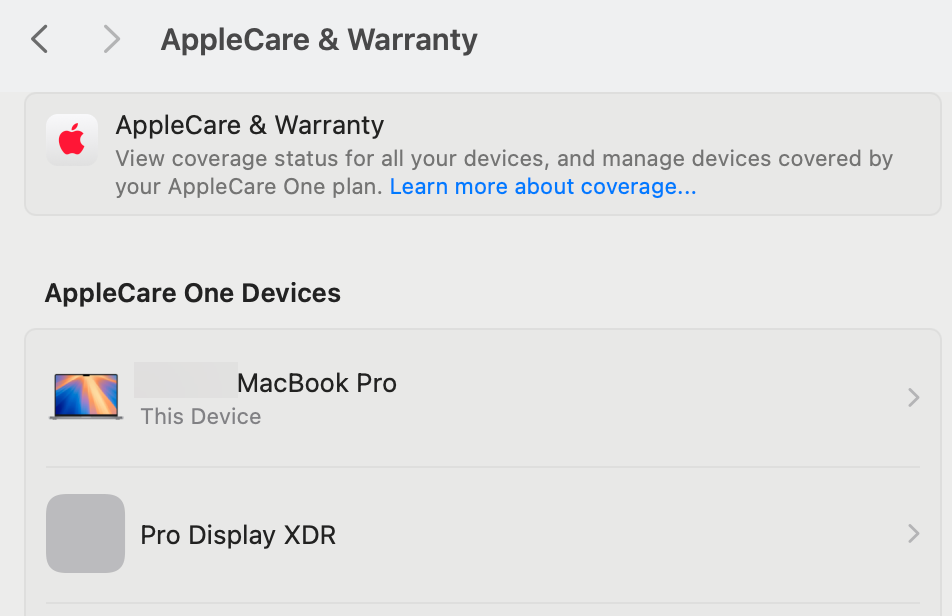This screenshot has width=952, height=616.
Task: Select the Pro Display XDR label
Action: 238,535
